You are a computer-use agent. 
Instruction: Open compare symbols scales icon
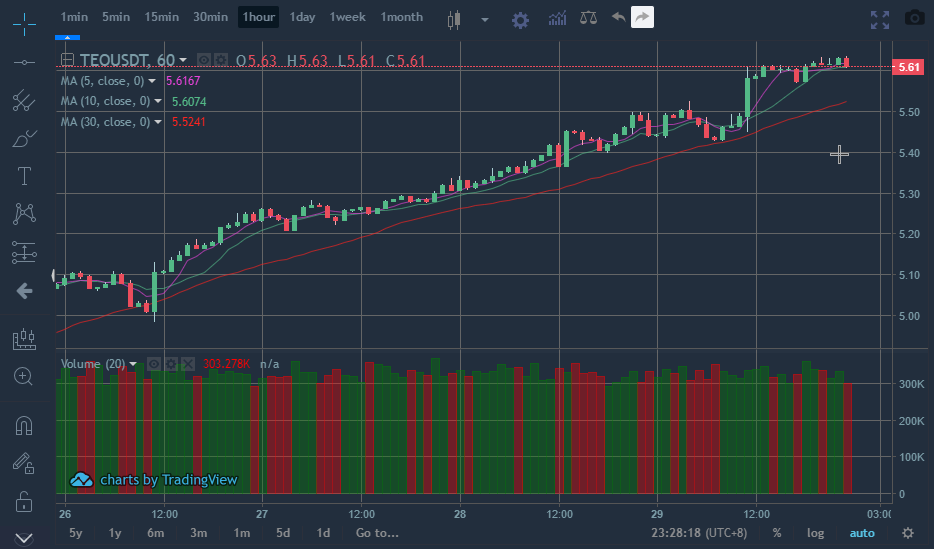tap(589, 17)
